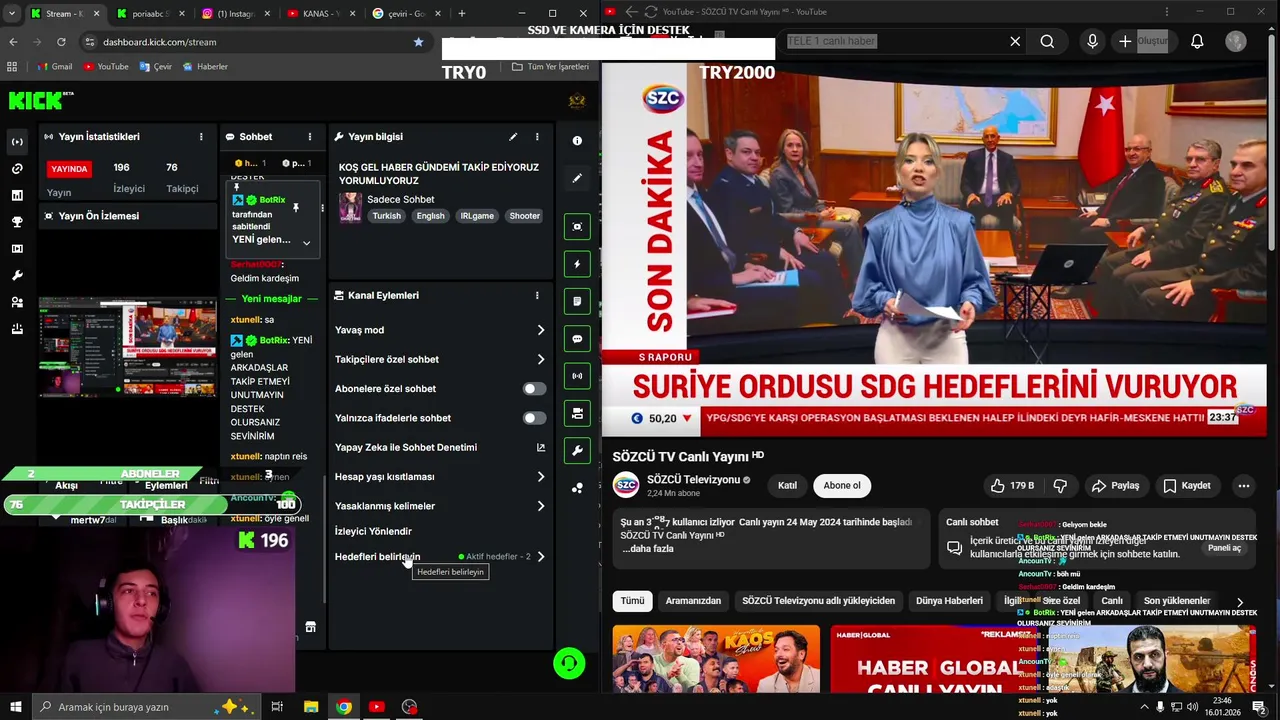
Task: Like the SÖZCÜ TV video
Action: coord(1012,486)
